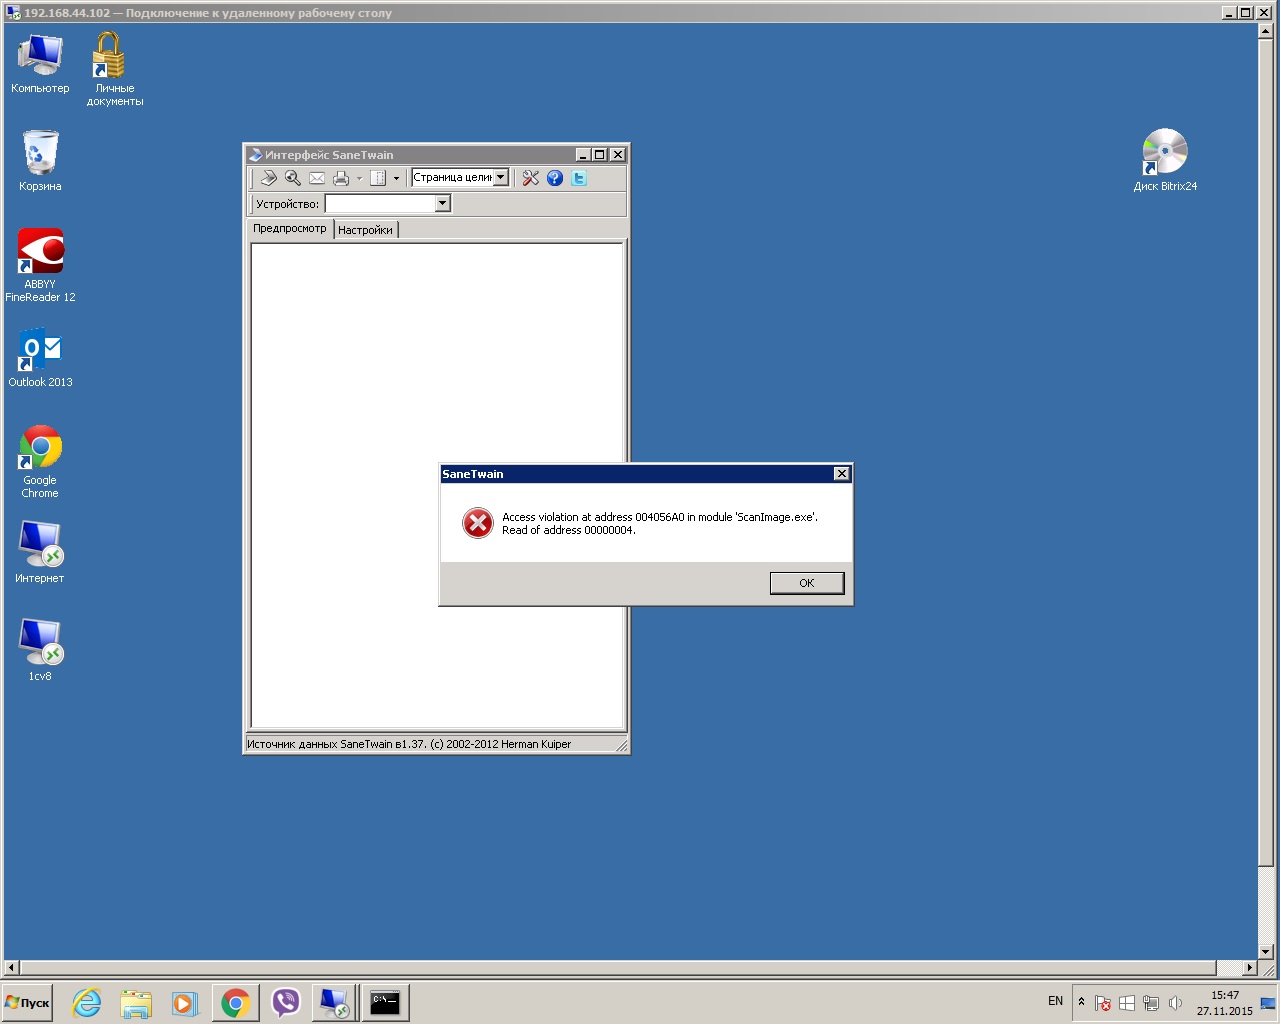Switch to the 'Настройки' tab
The width and height of the screenshot is (1280, 1024).
coord(365,230)
